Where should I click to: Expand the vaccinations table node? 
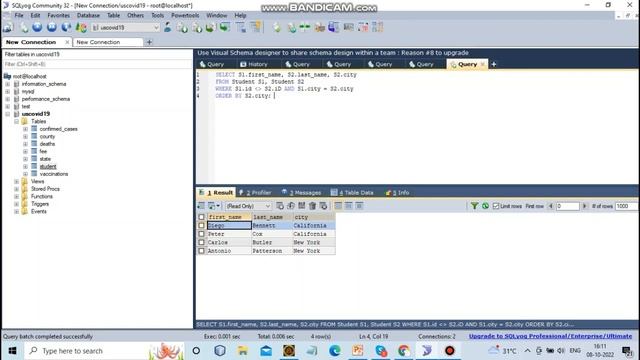click(25, 174)
